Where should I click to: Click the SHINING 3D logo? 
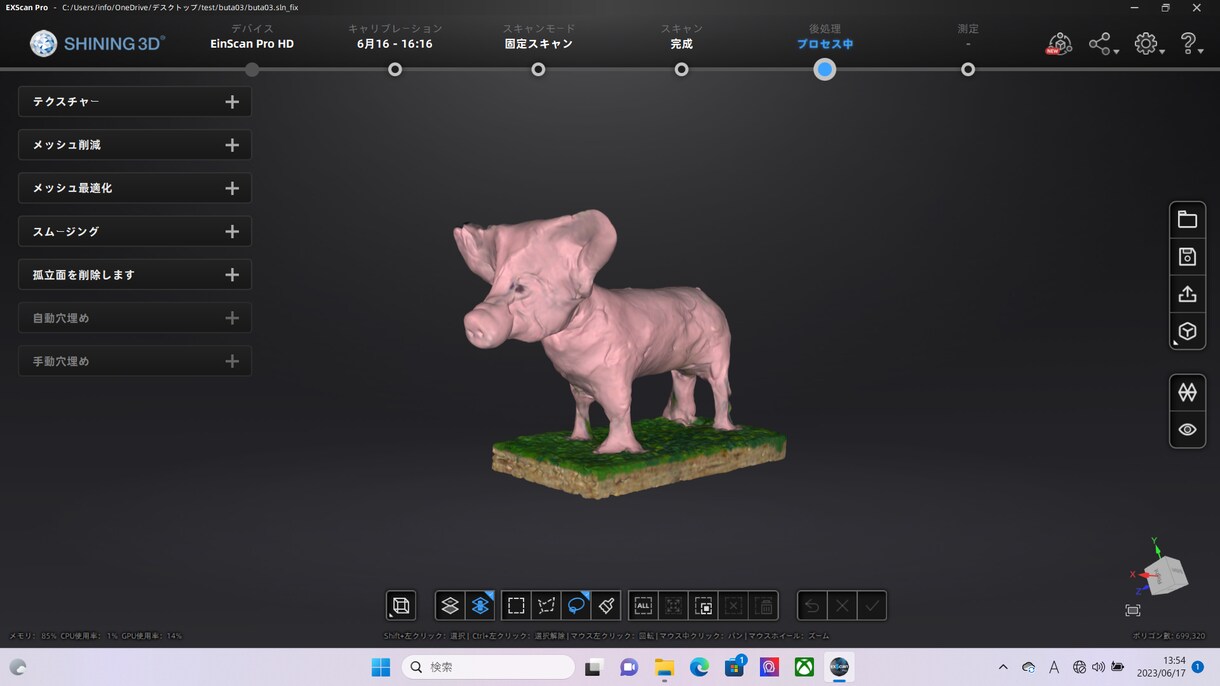point(98,43)
